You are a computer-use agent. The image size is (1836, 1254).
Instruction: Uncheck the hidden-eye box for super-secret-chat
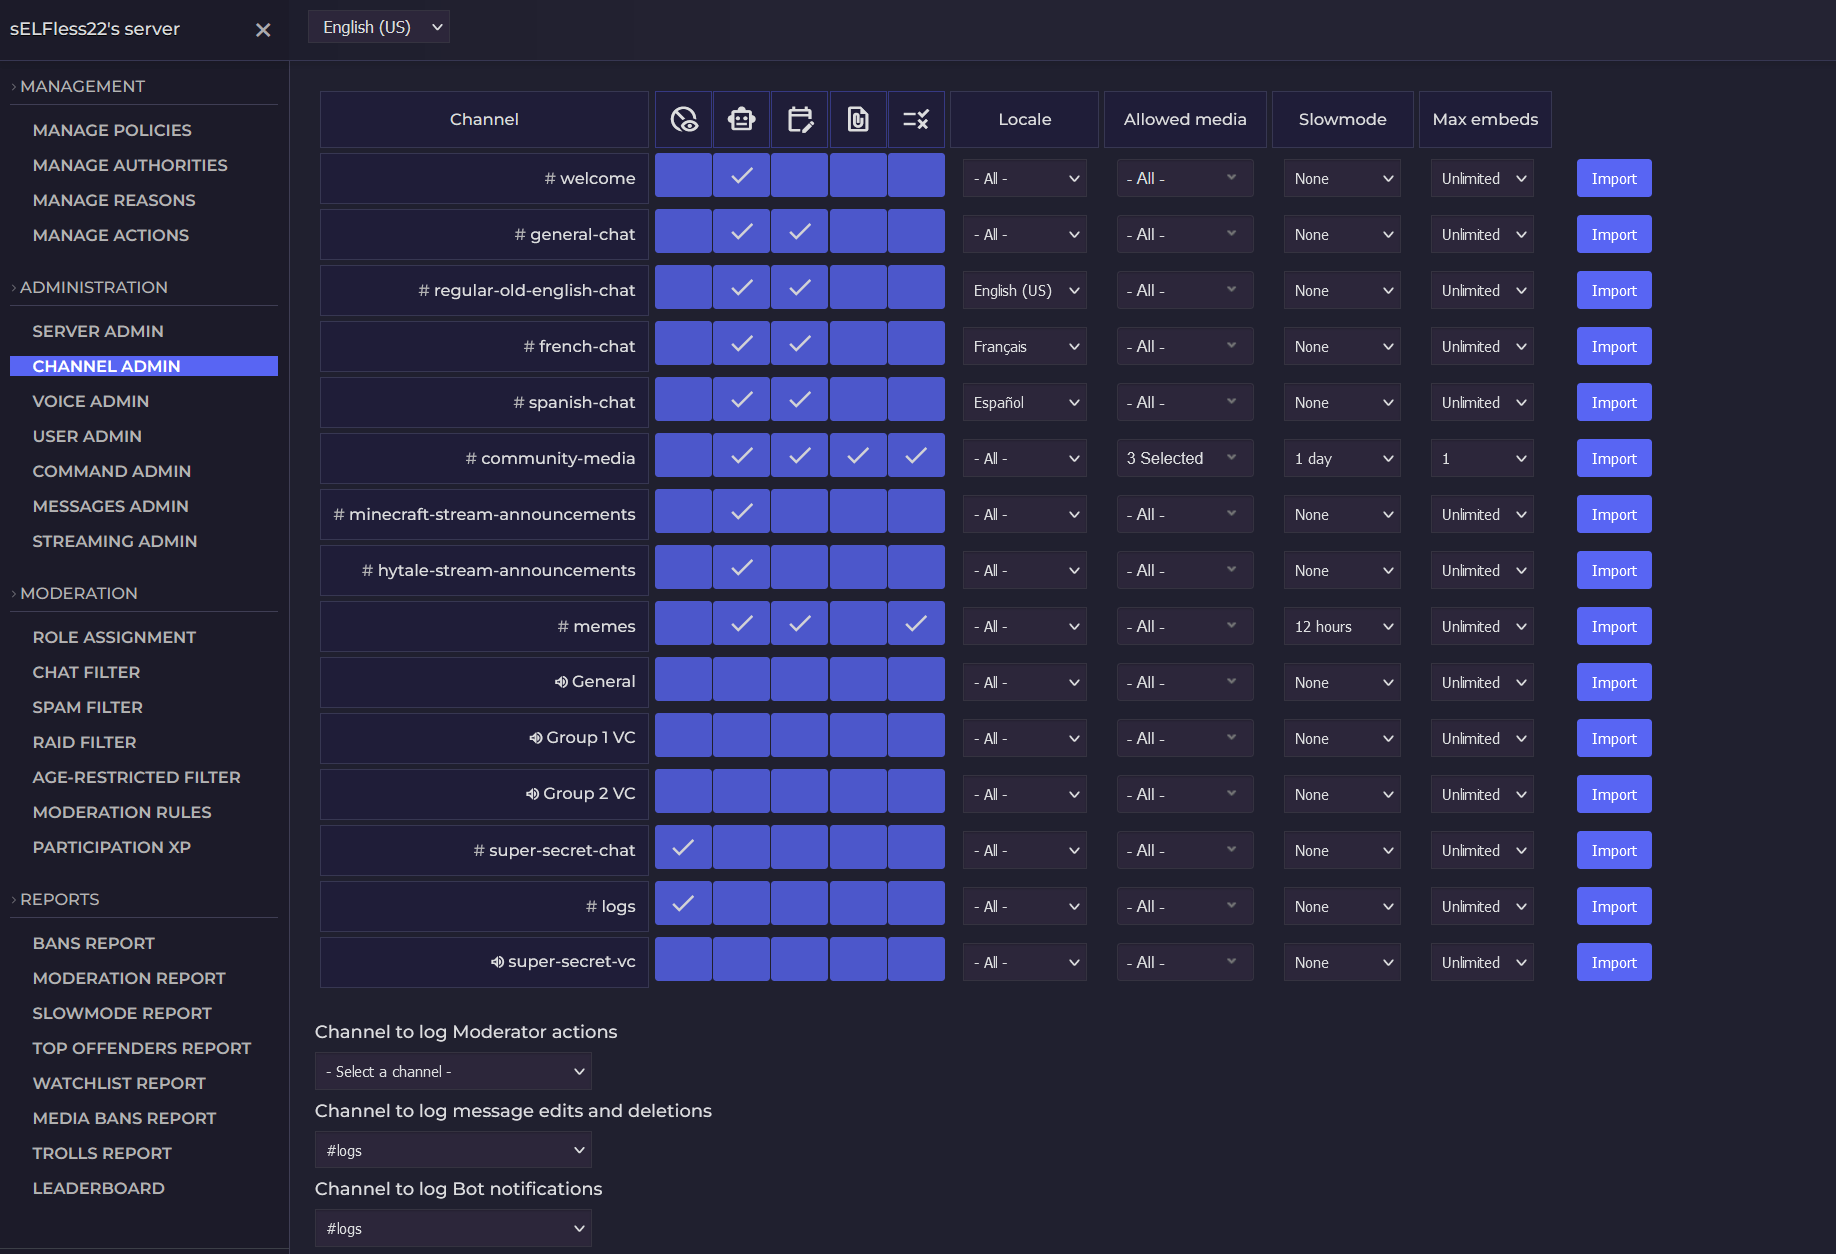pyautogui.click(x=683, y=848)
